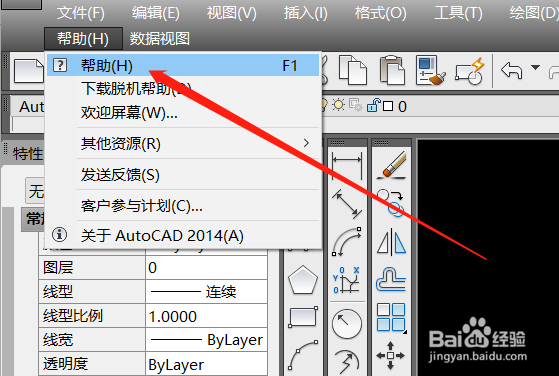Click the 线宽 ByLayer value cell
Screen dimensions: 559x376
207,340
